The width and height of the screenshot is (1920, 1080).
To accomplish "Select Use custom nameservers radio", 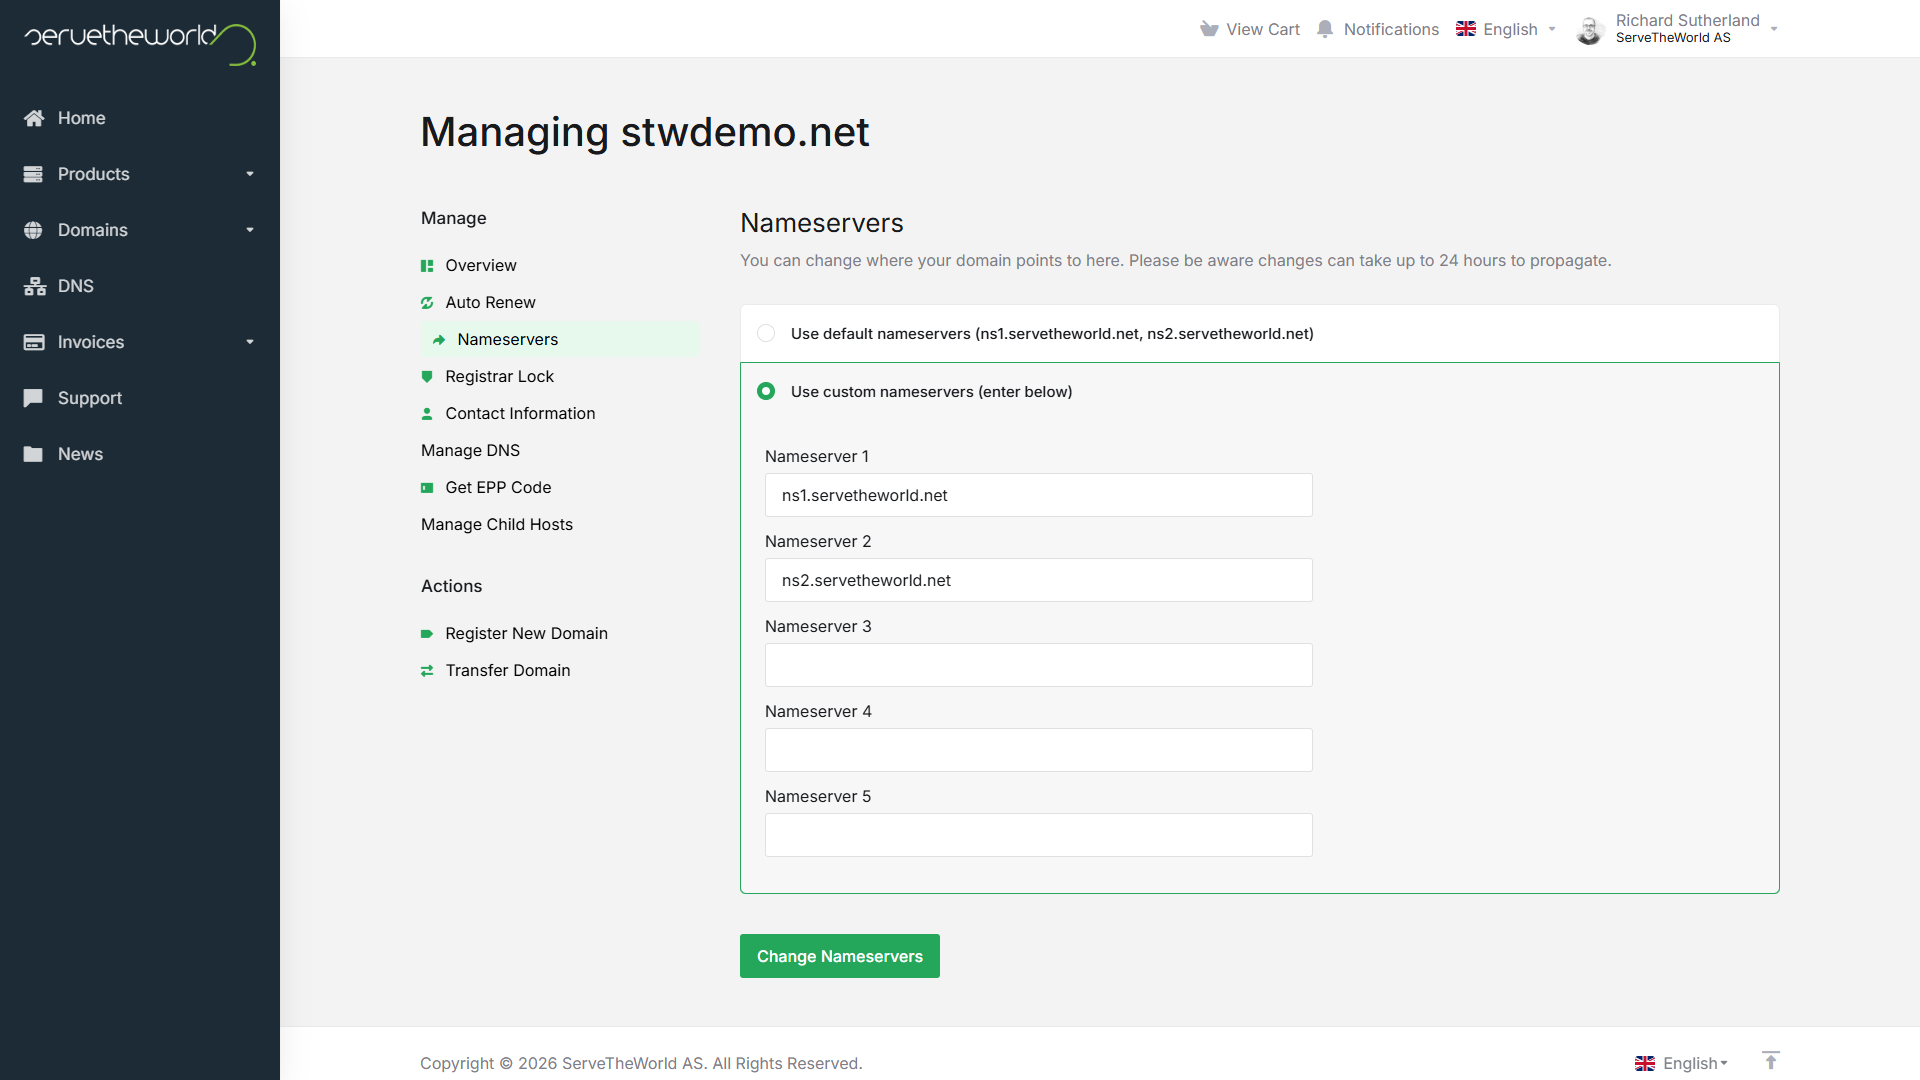I will 766,391.
